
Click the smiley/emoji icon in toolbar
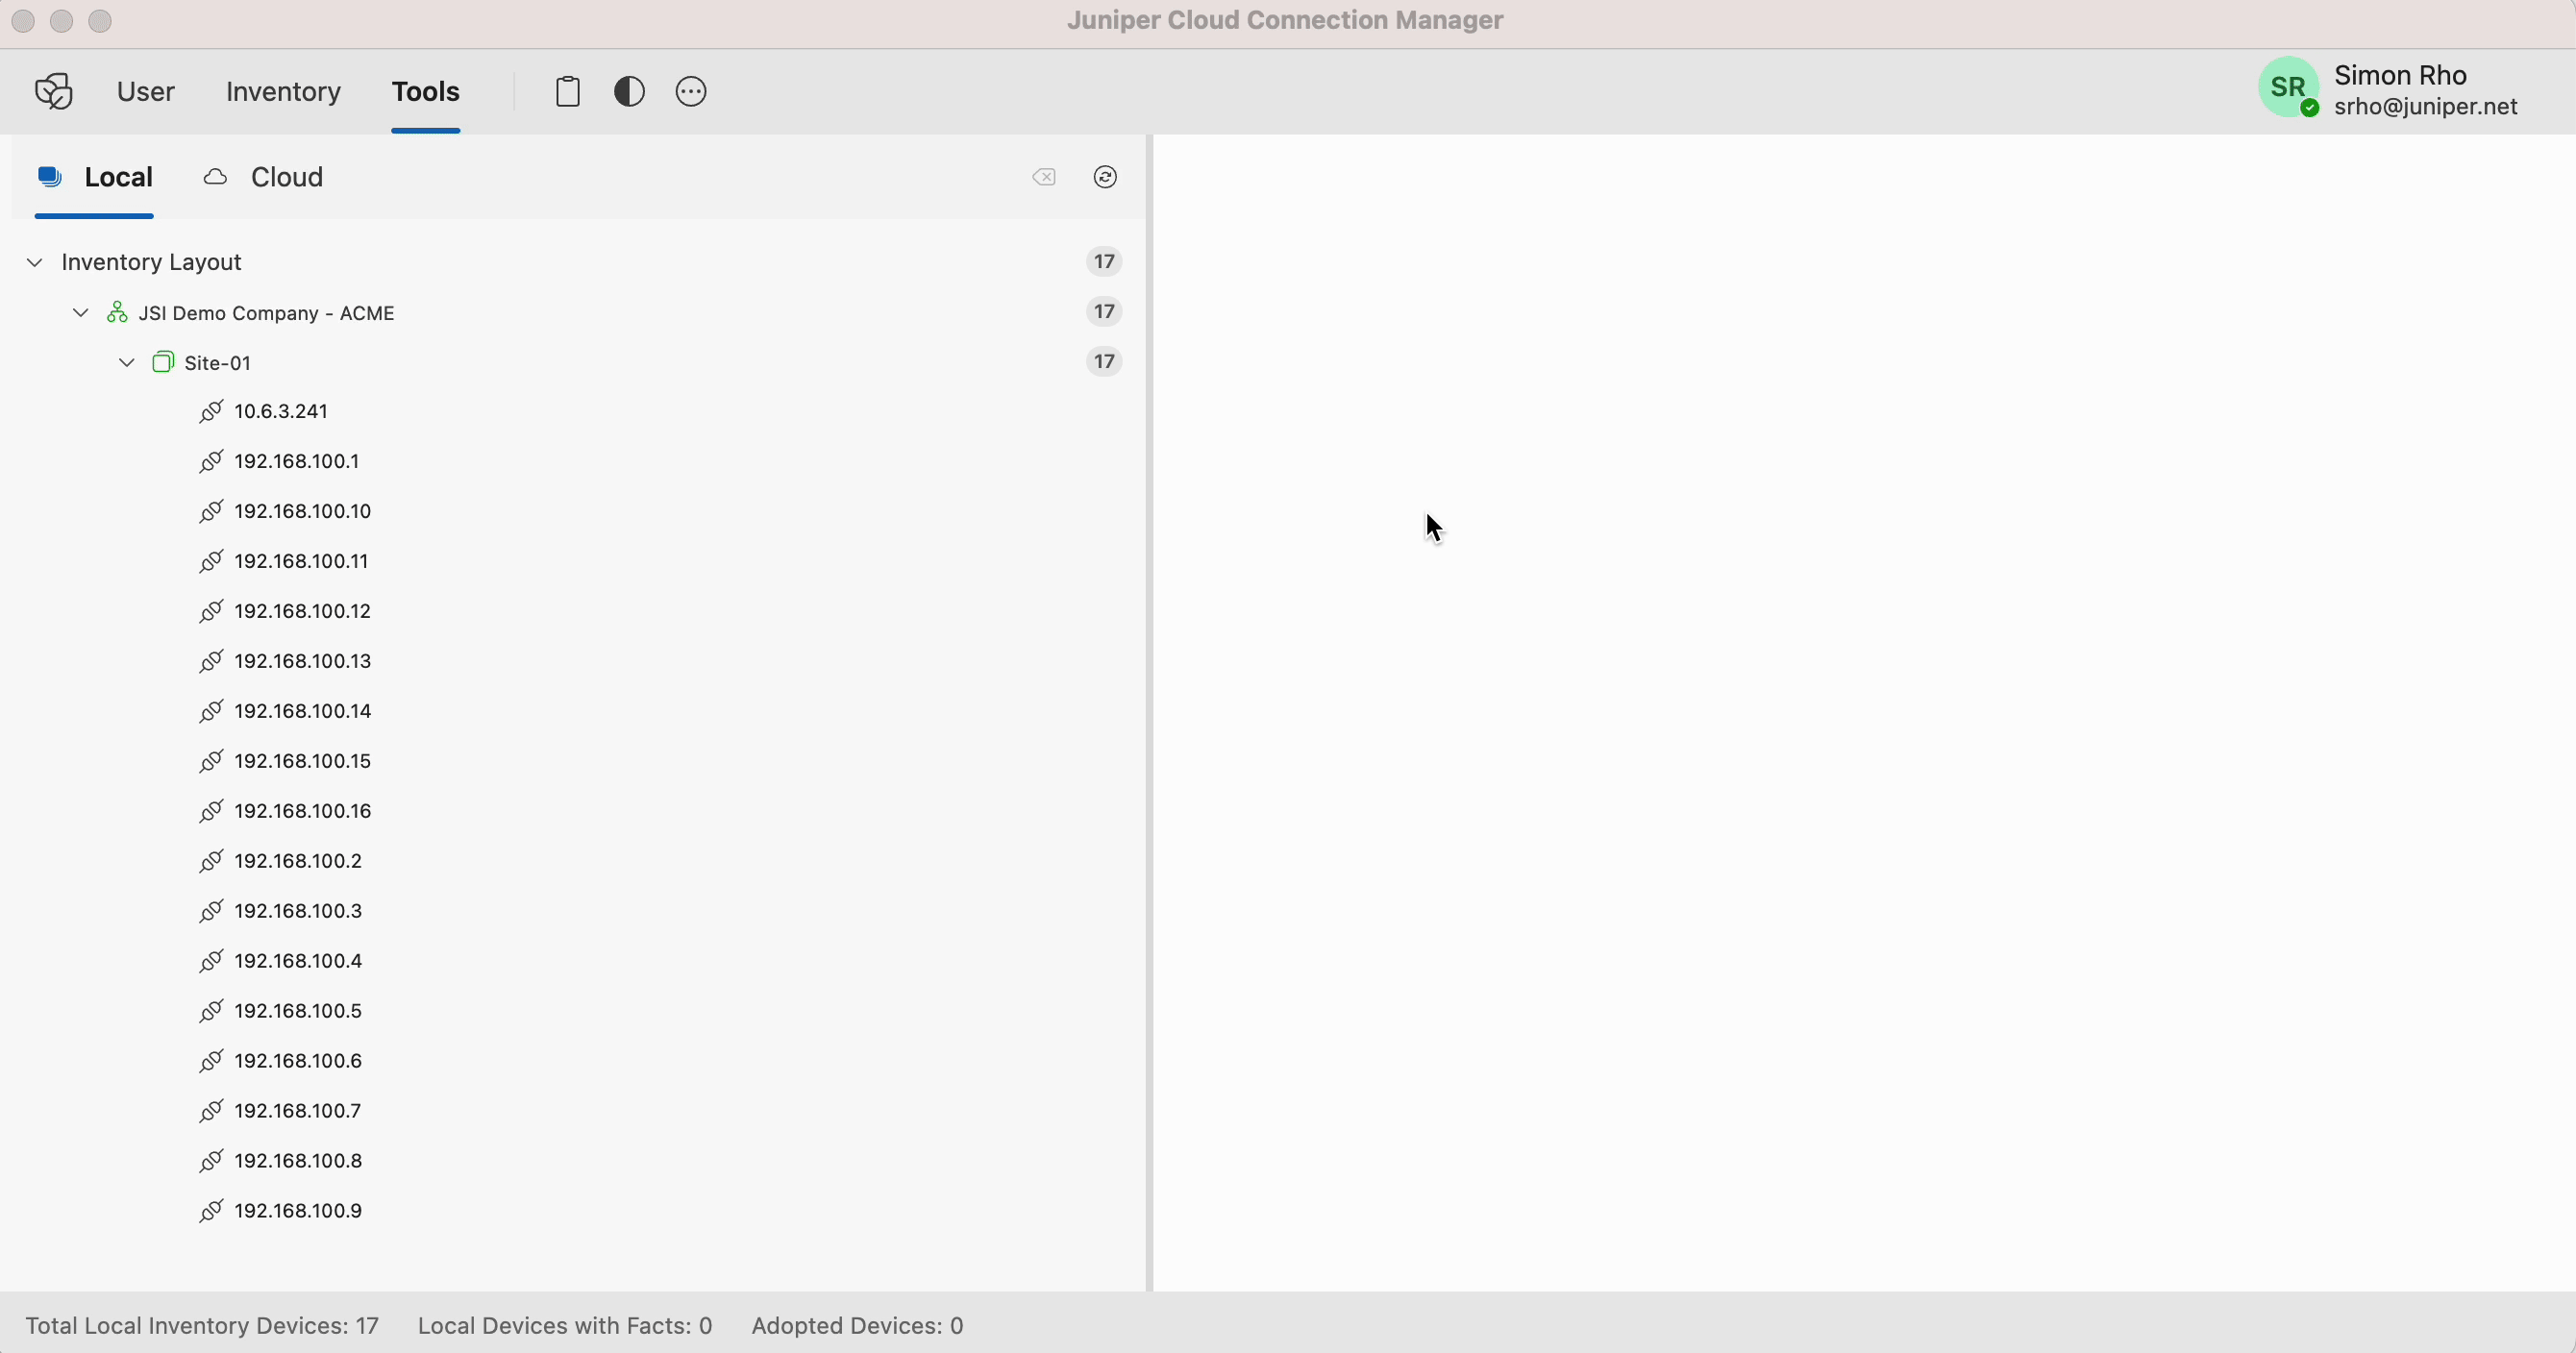690,90
